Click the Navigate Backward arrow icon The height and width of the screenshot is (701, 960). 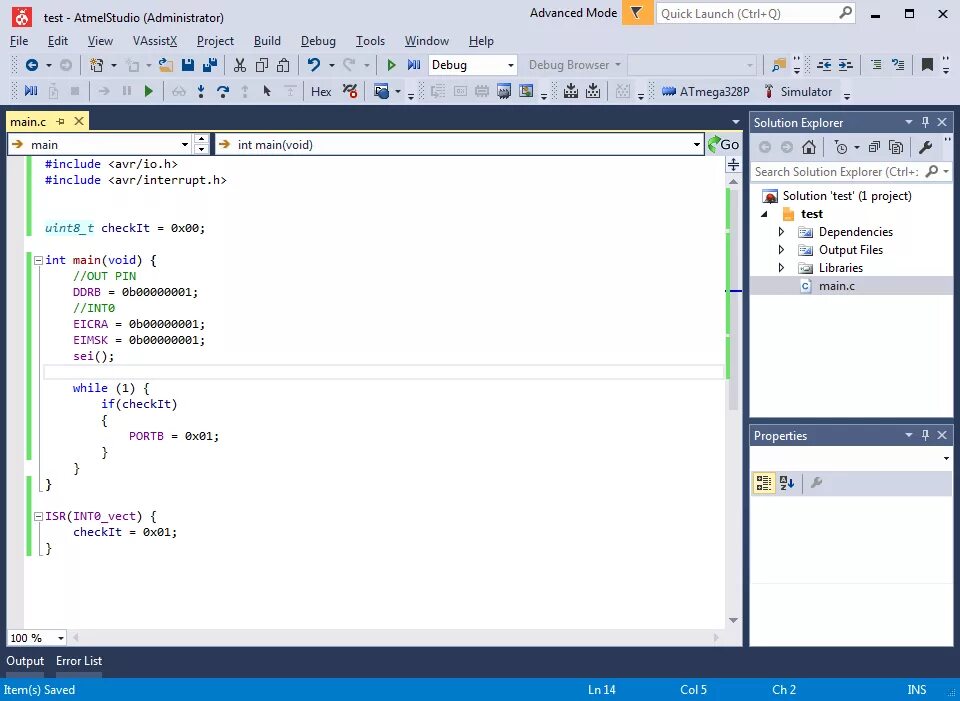click(x=32, y=65)
